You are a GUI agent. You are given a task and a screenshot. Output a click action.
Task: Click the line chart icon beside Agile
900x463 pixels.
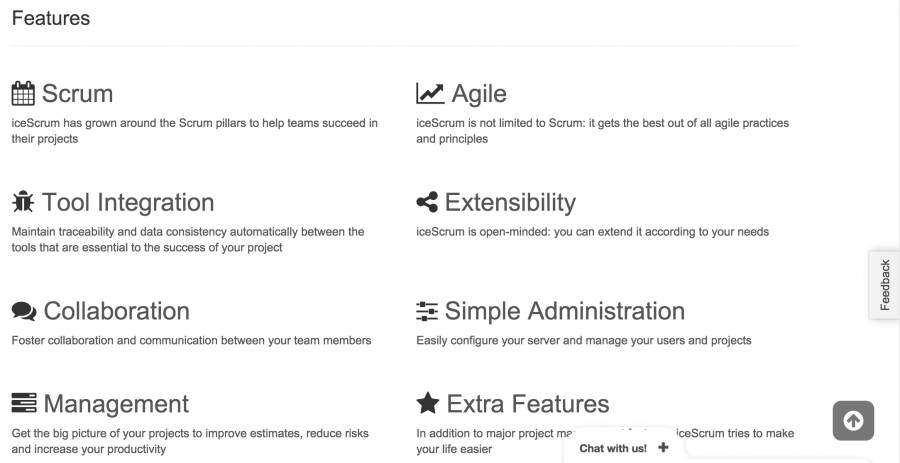tap(430, 94)
